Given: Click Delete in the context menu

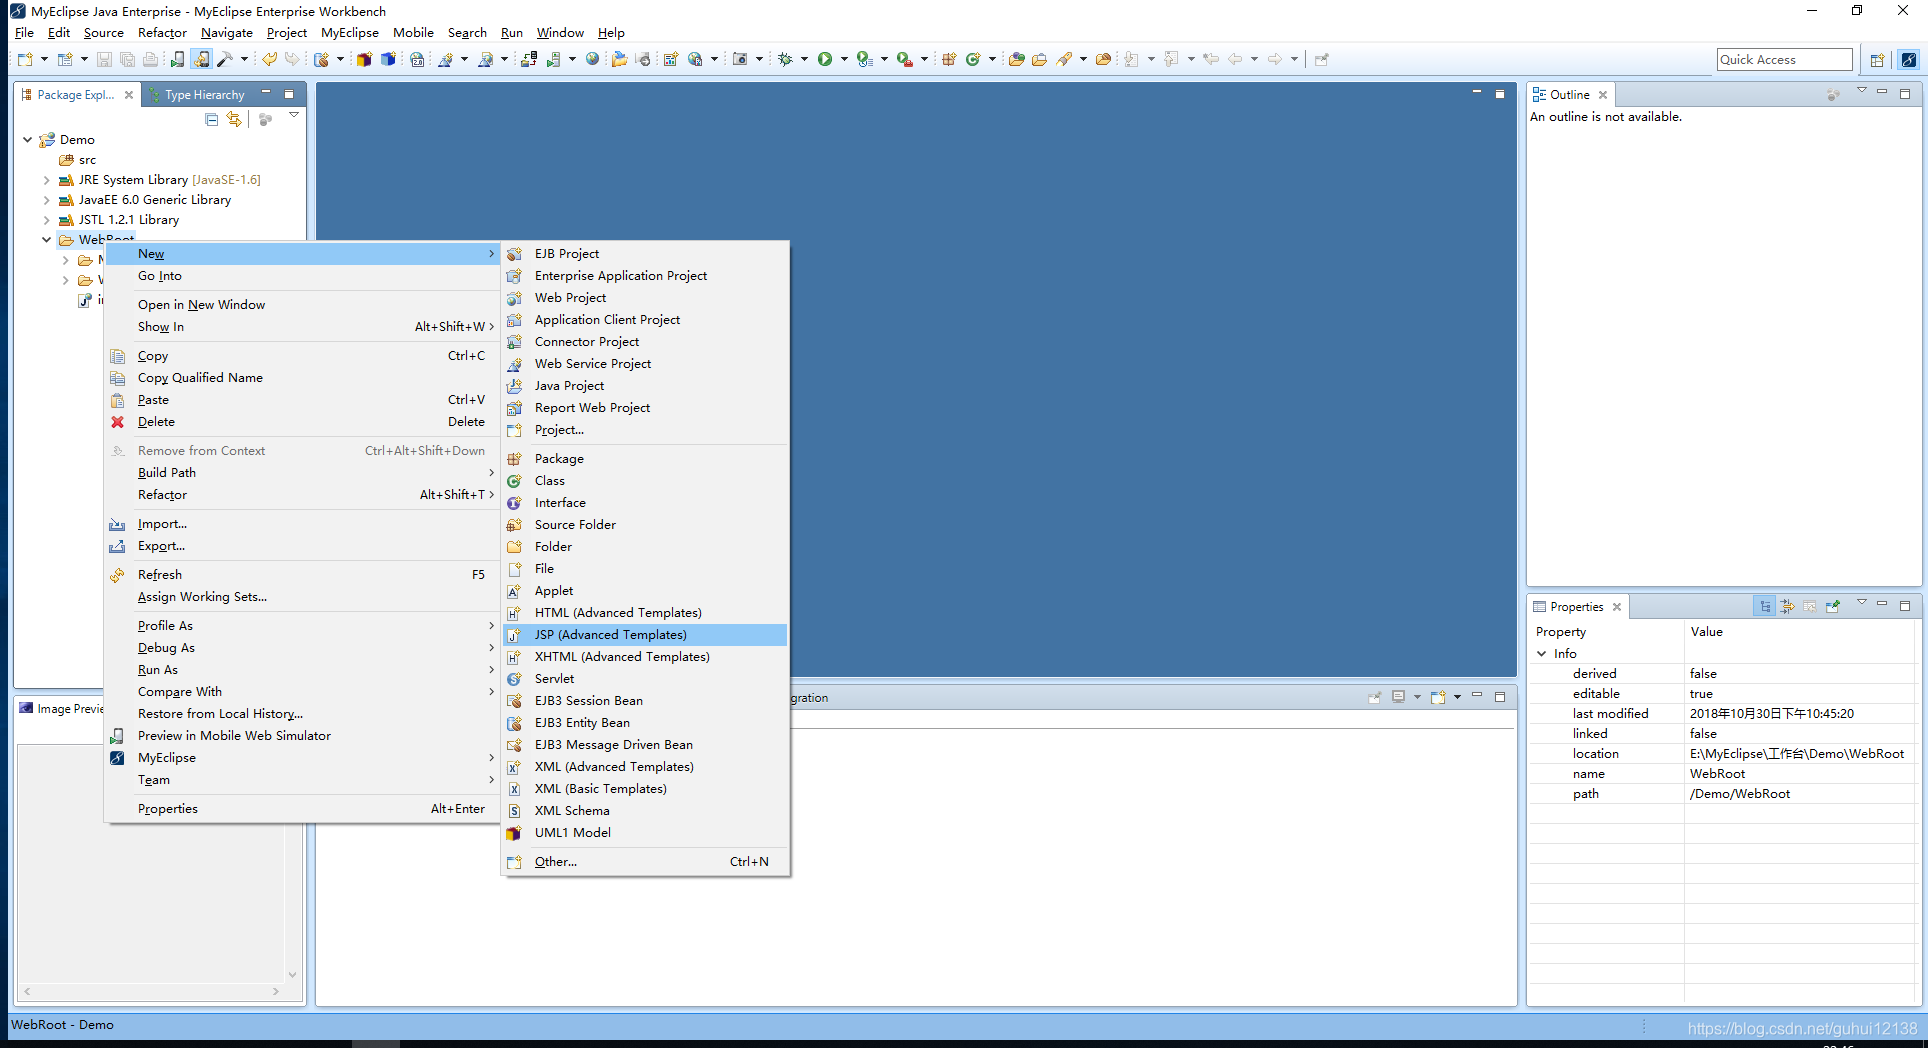Looking at the screenshot, I should (x=302, y=422).
